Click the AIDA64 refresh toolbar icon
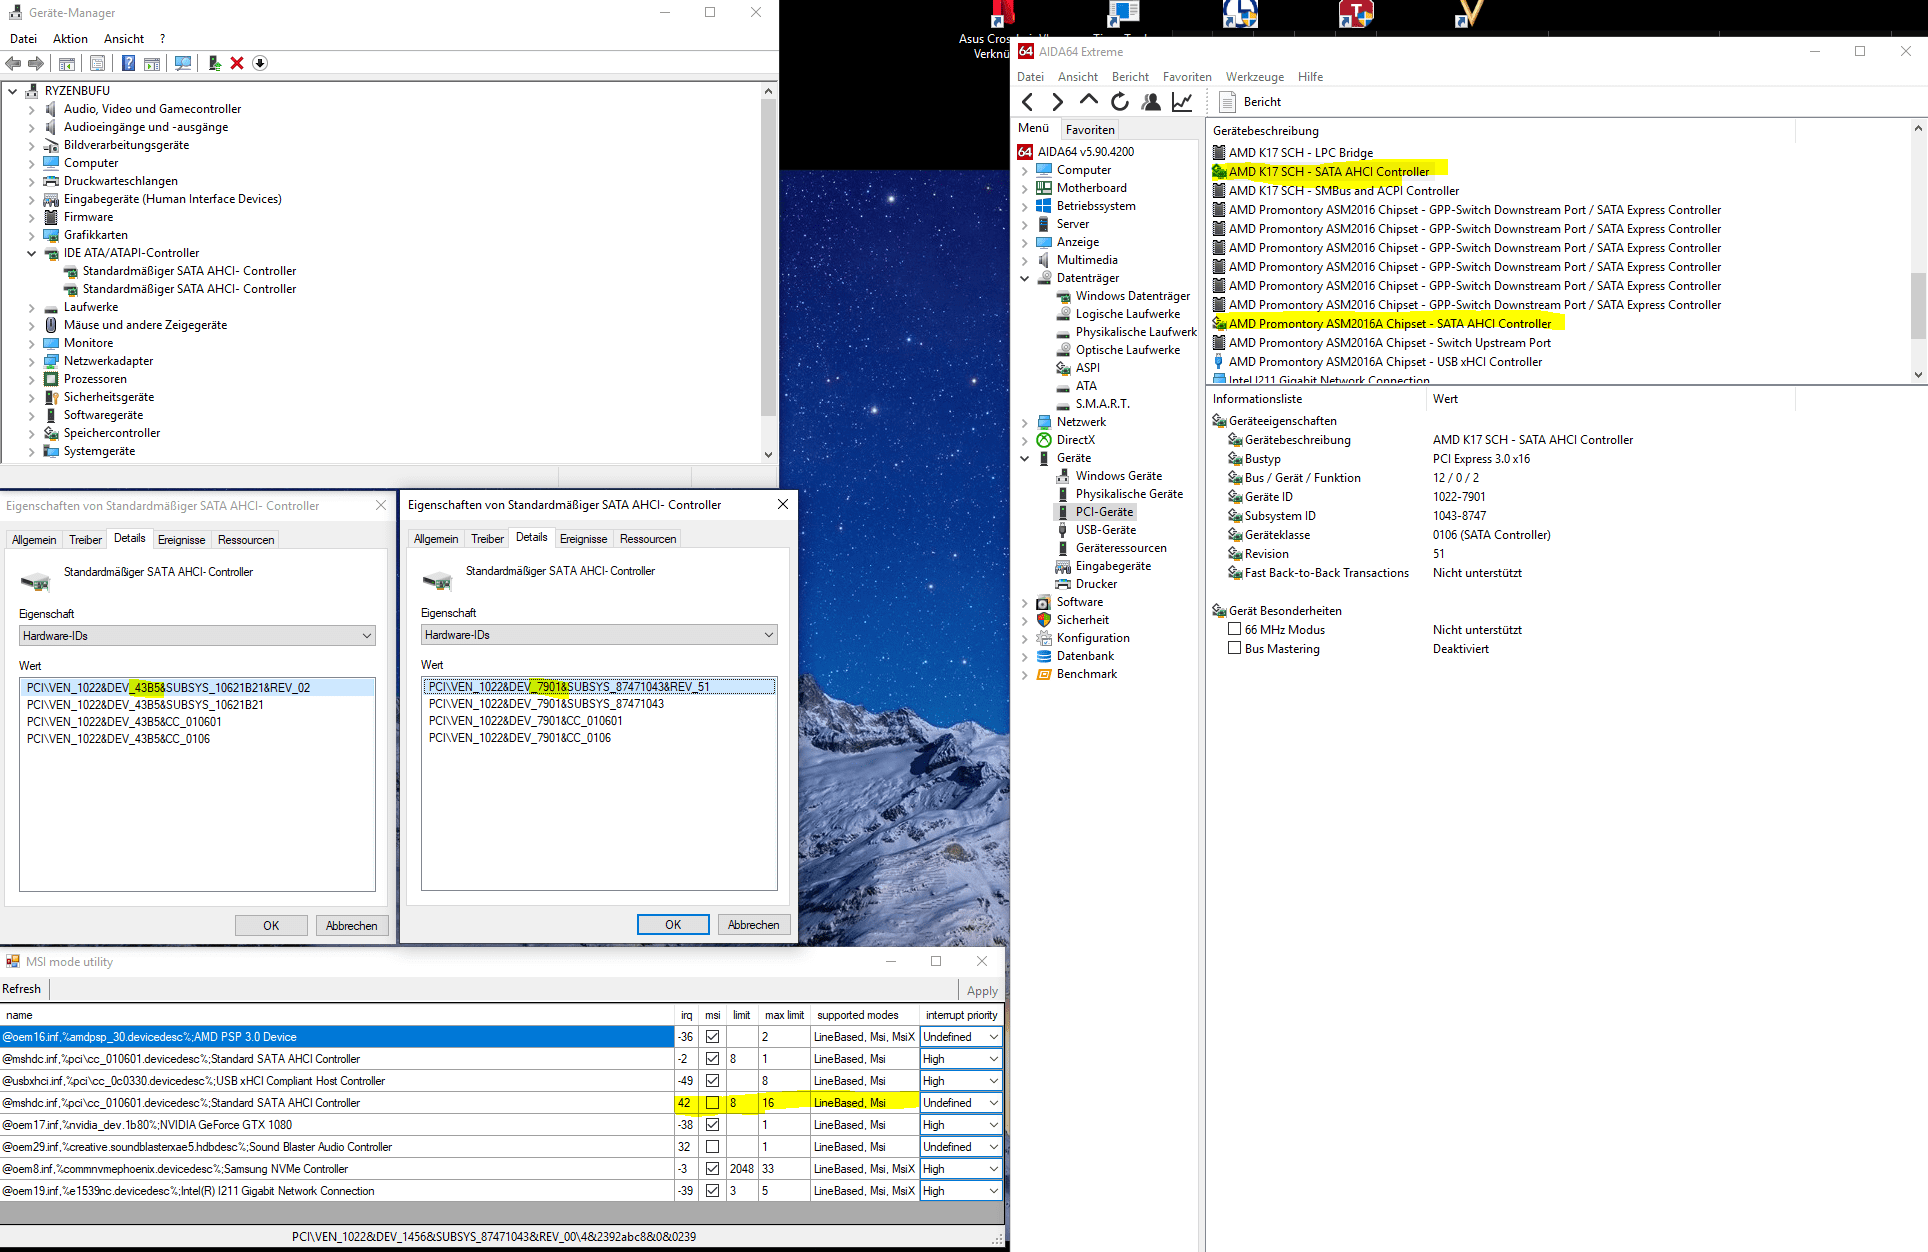This screenshot has width=1928, height=1252. 1120,102
